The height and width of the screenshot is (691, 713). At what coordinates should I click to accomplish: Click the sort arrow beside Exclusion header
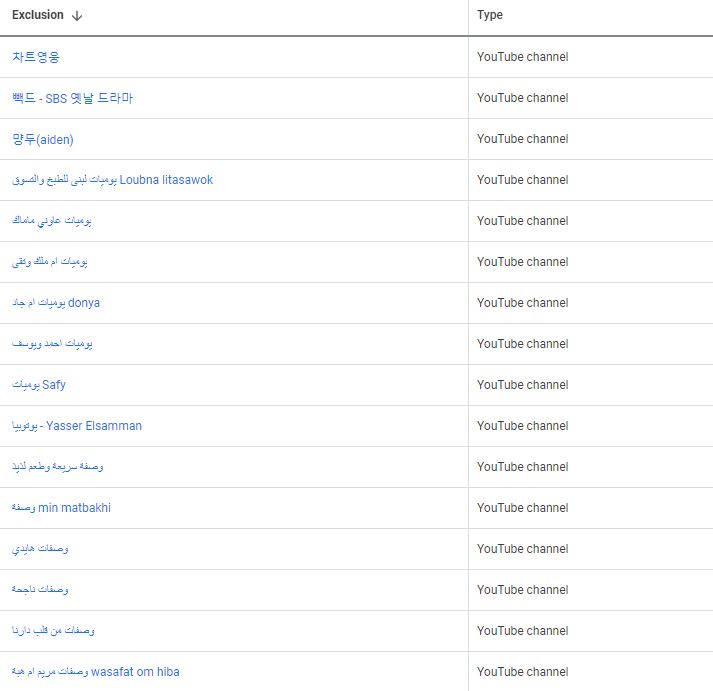pyautogui.click(x=77, y=15)
